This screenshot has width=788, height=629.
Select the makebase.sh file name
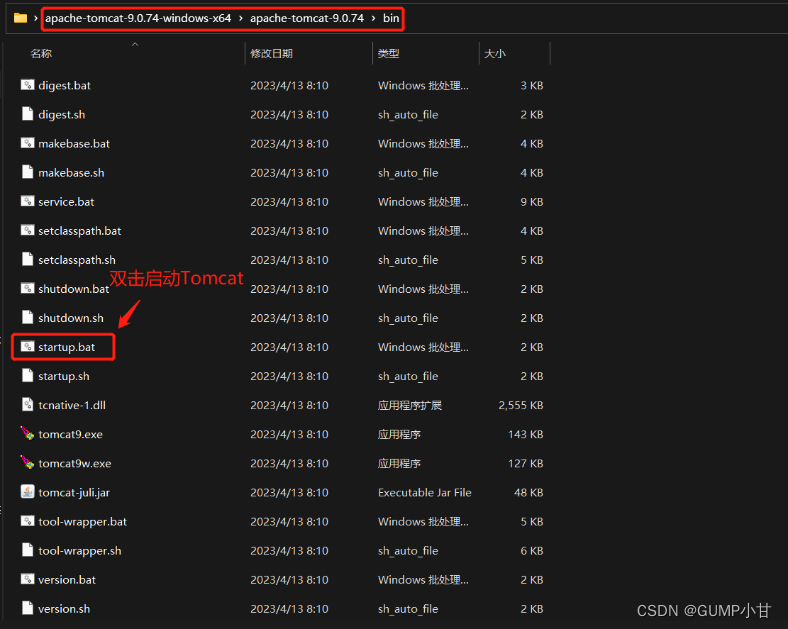[71, 173]
